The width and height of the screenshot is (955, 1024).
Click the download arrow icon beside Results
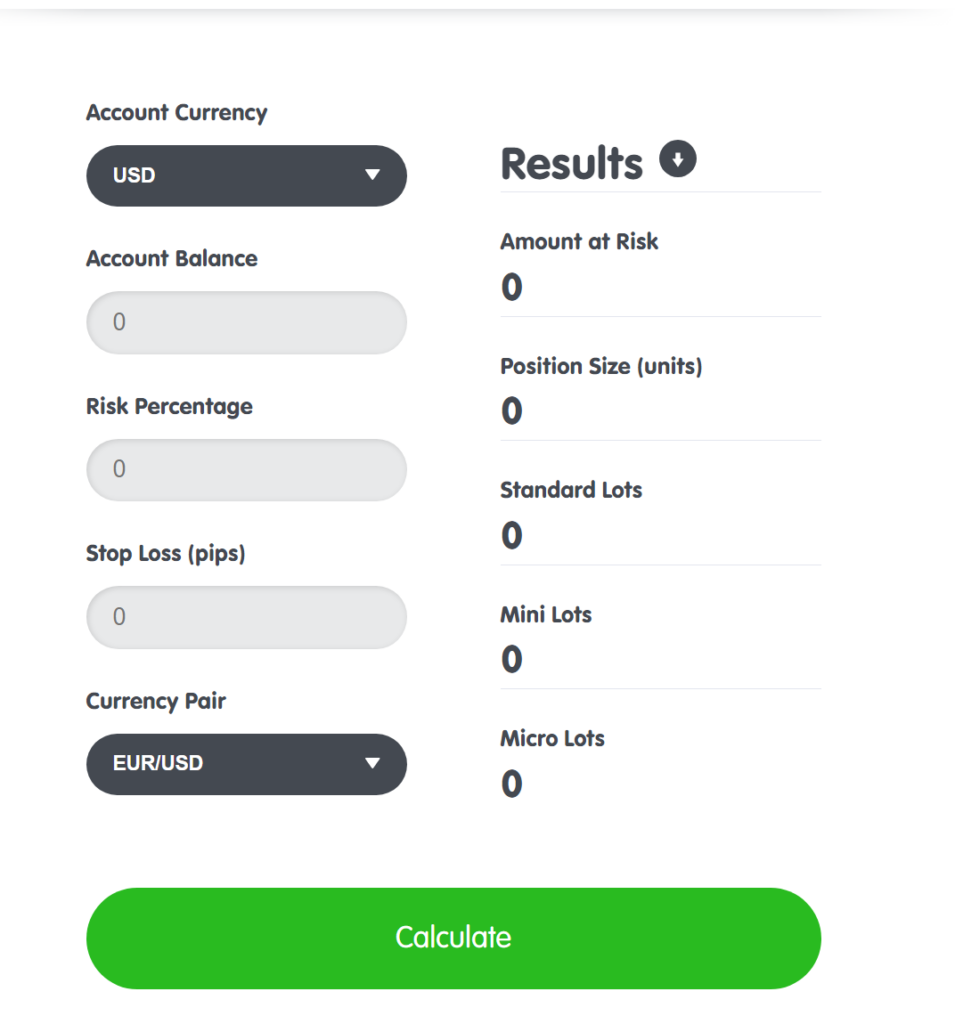tap(678, 159)
